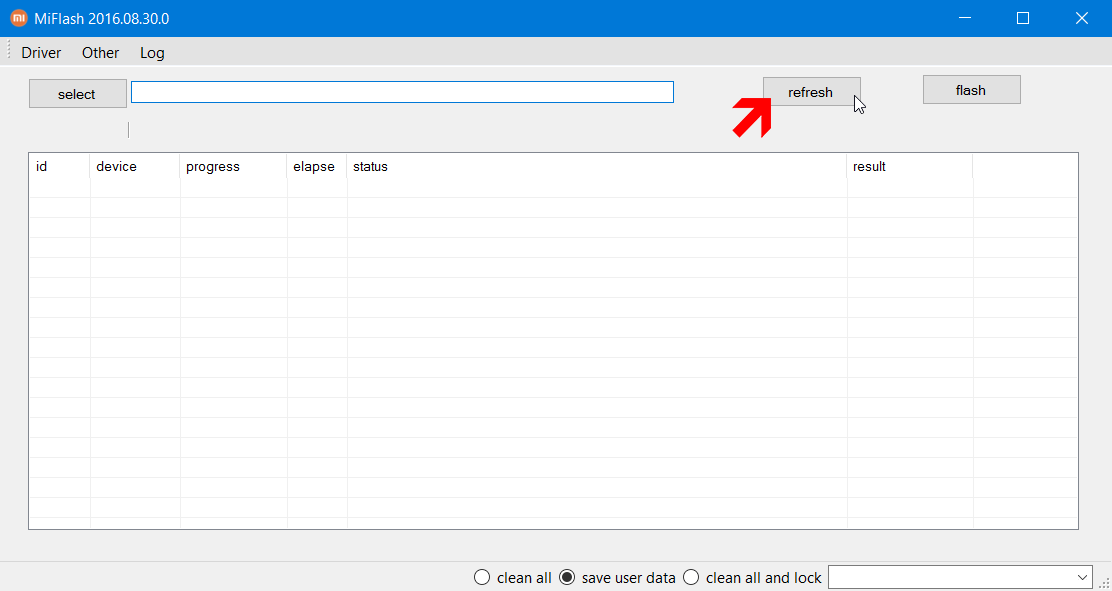1112x591 pixels.
Task: Click the refresh button
Action: tap(811, 92)
